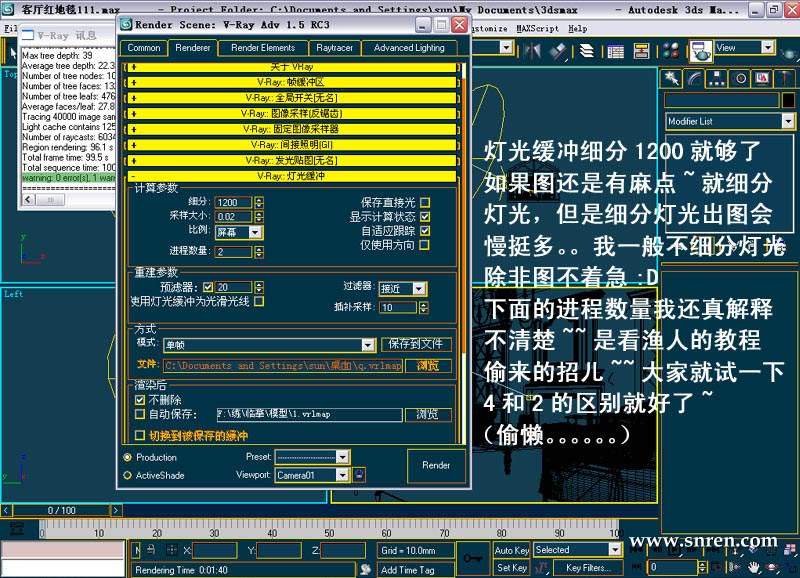The width and height of the screenshot is (800, 578).
Task: Expand the V-Ray:: 帧缓冲区 rollout
Action: pyautogui.click(x=292, y=82)
